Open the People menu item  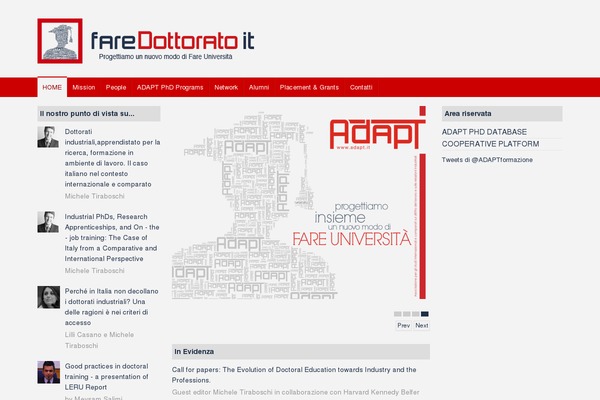coord(116,87)
